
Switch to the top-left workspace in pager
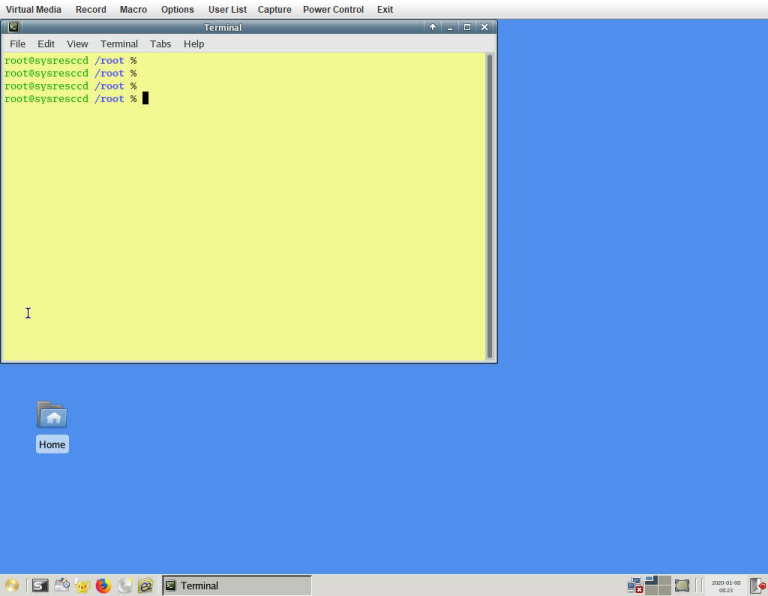[x=651, y=580]
